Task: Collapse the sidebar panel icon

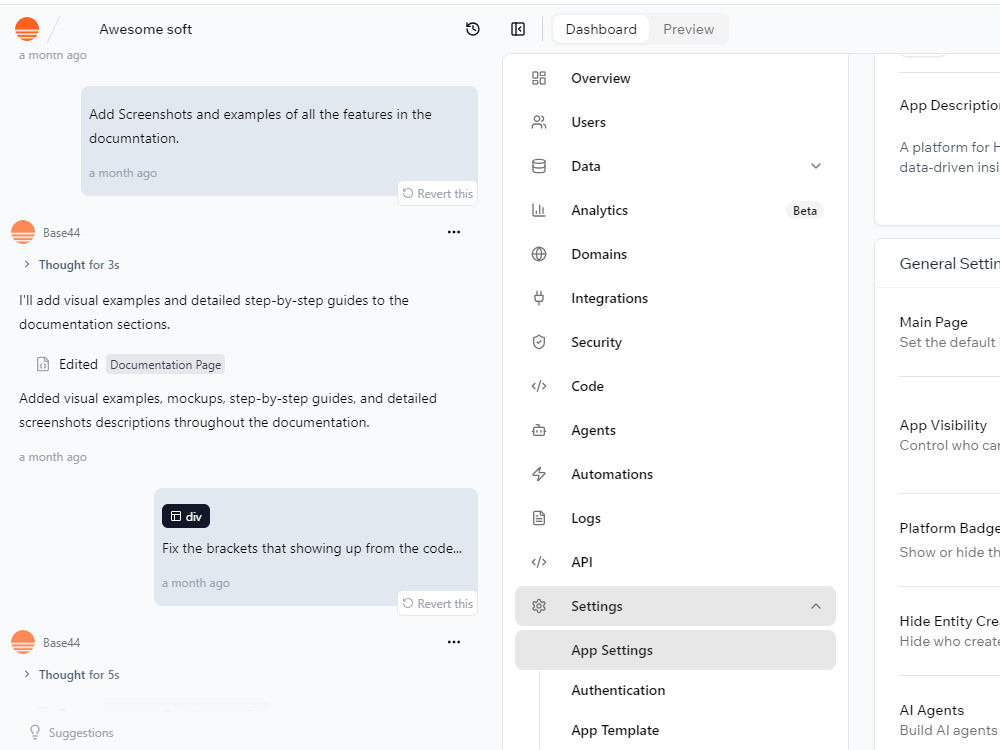Action: click(x=518, y=29)
